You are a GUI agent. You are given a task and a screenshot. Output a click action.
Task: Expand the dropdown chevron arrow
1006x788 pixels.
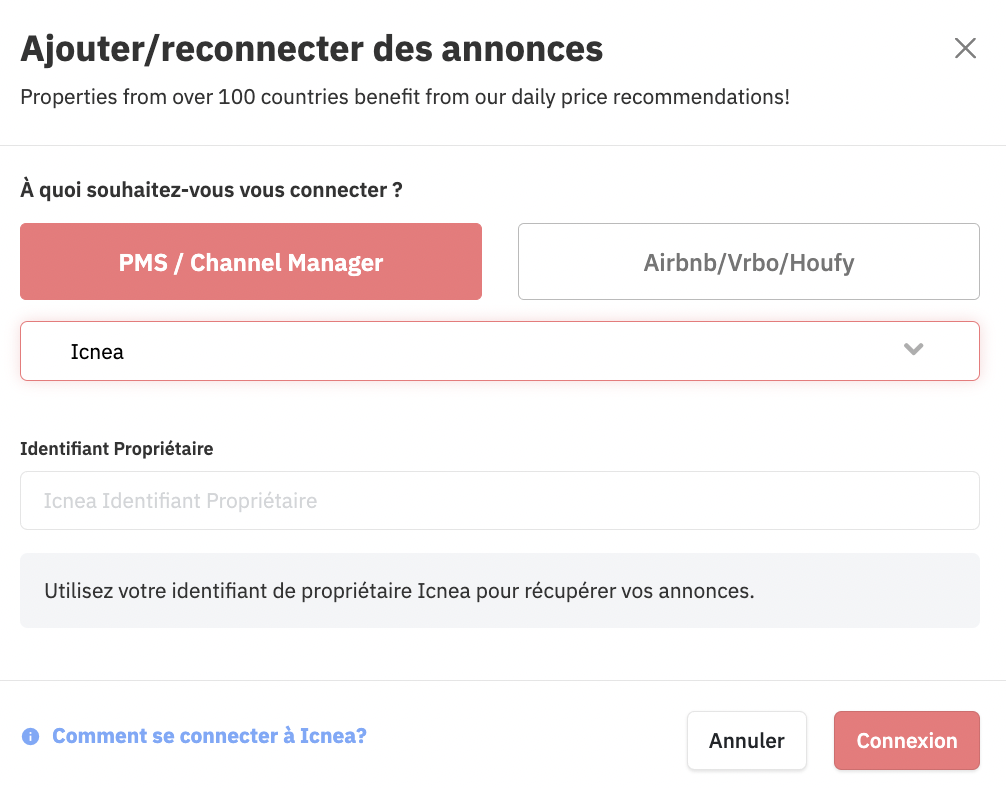tap(913, 349)
